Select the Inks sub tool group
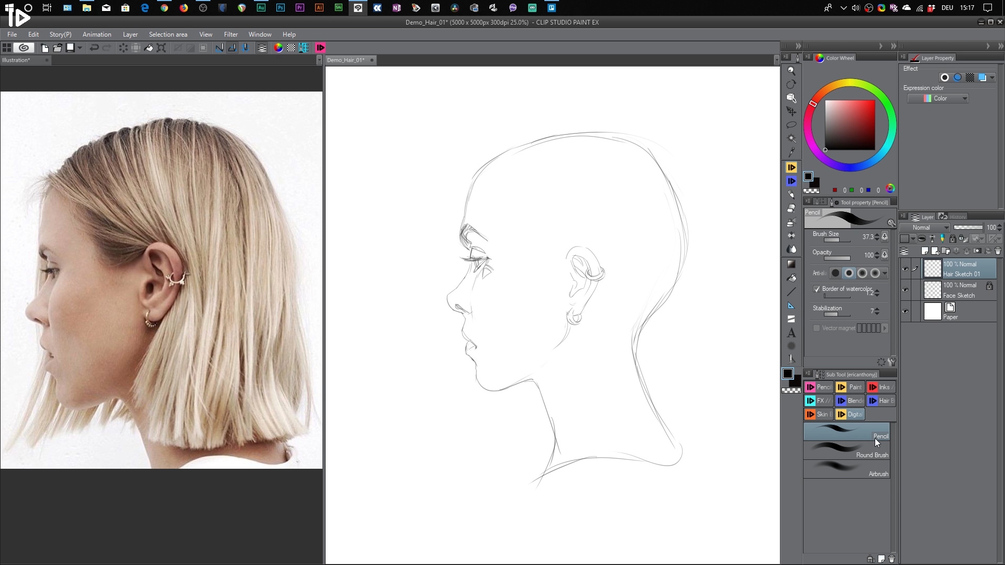 click(881, 387)
